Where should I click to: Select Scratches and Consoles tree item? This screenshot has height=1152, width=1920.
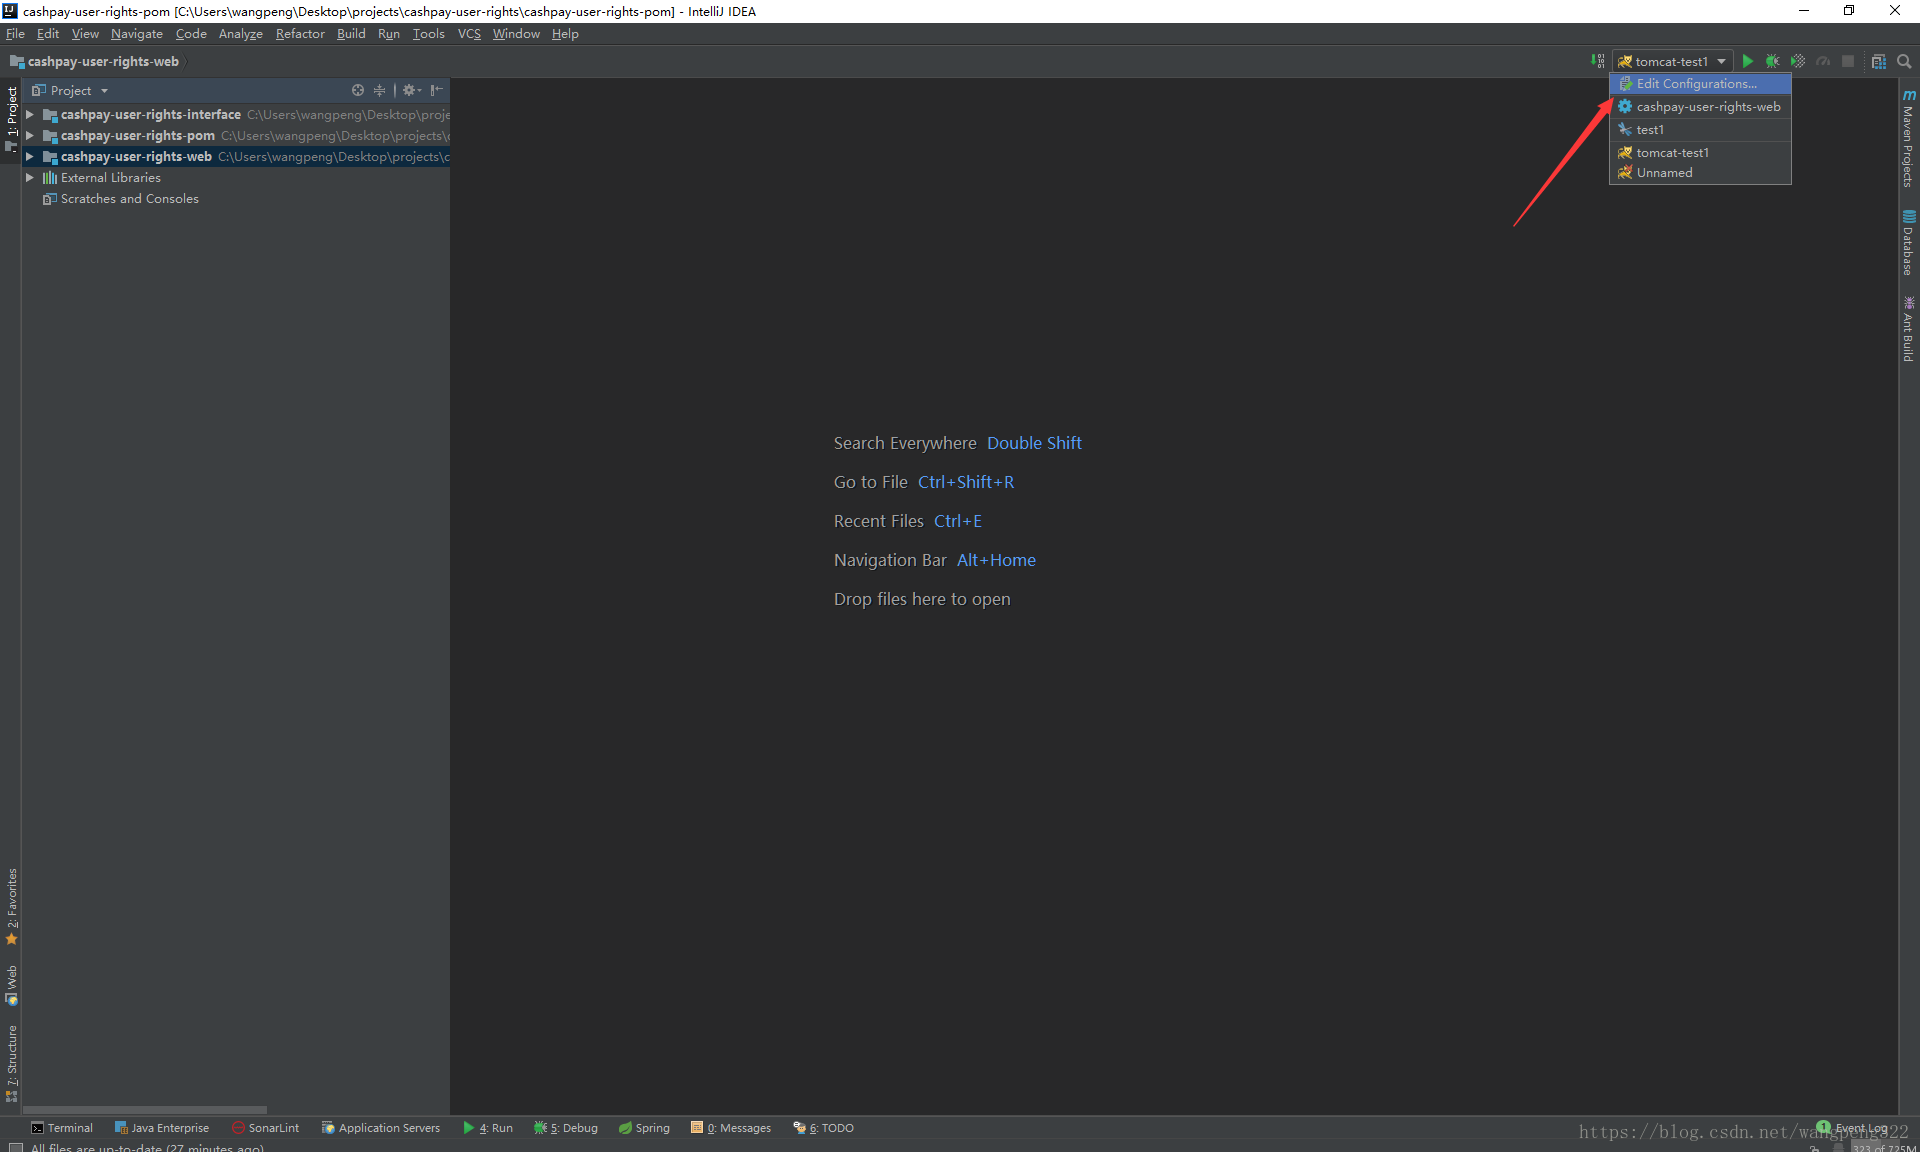(120, 199)
